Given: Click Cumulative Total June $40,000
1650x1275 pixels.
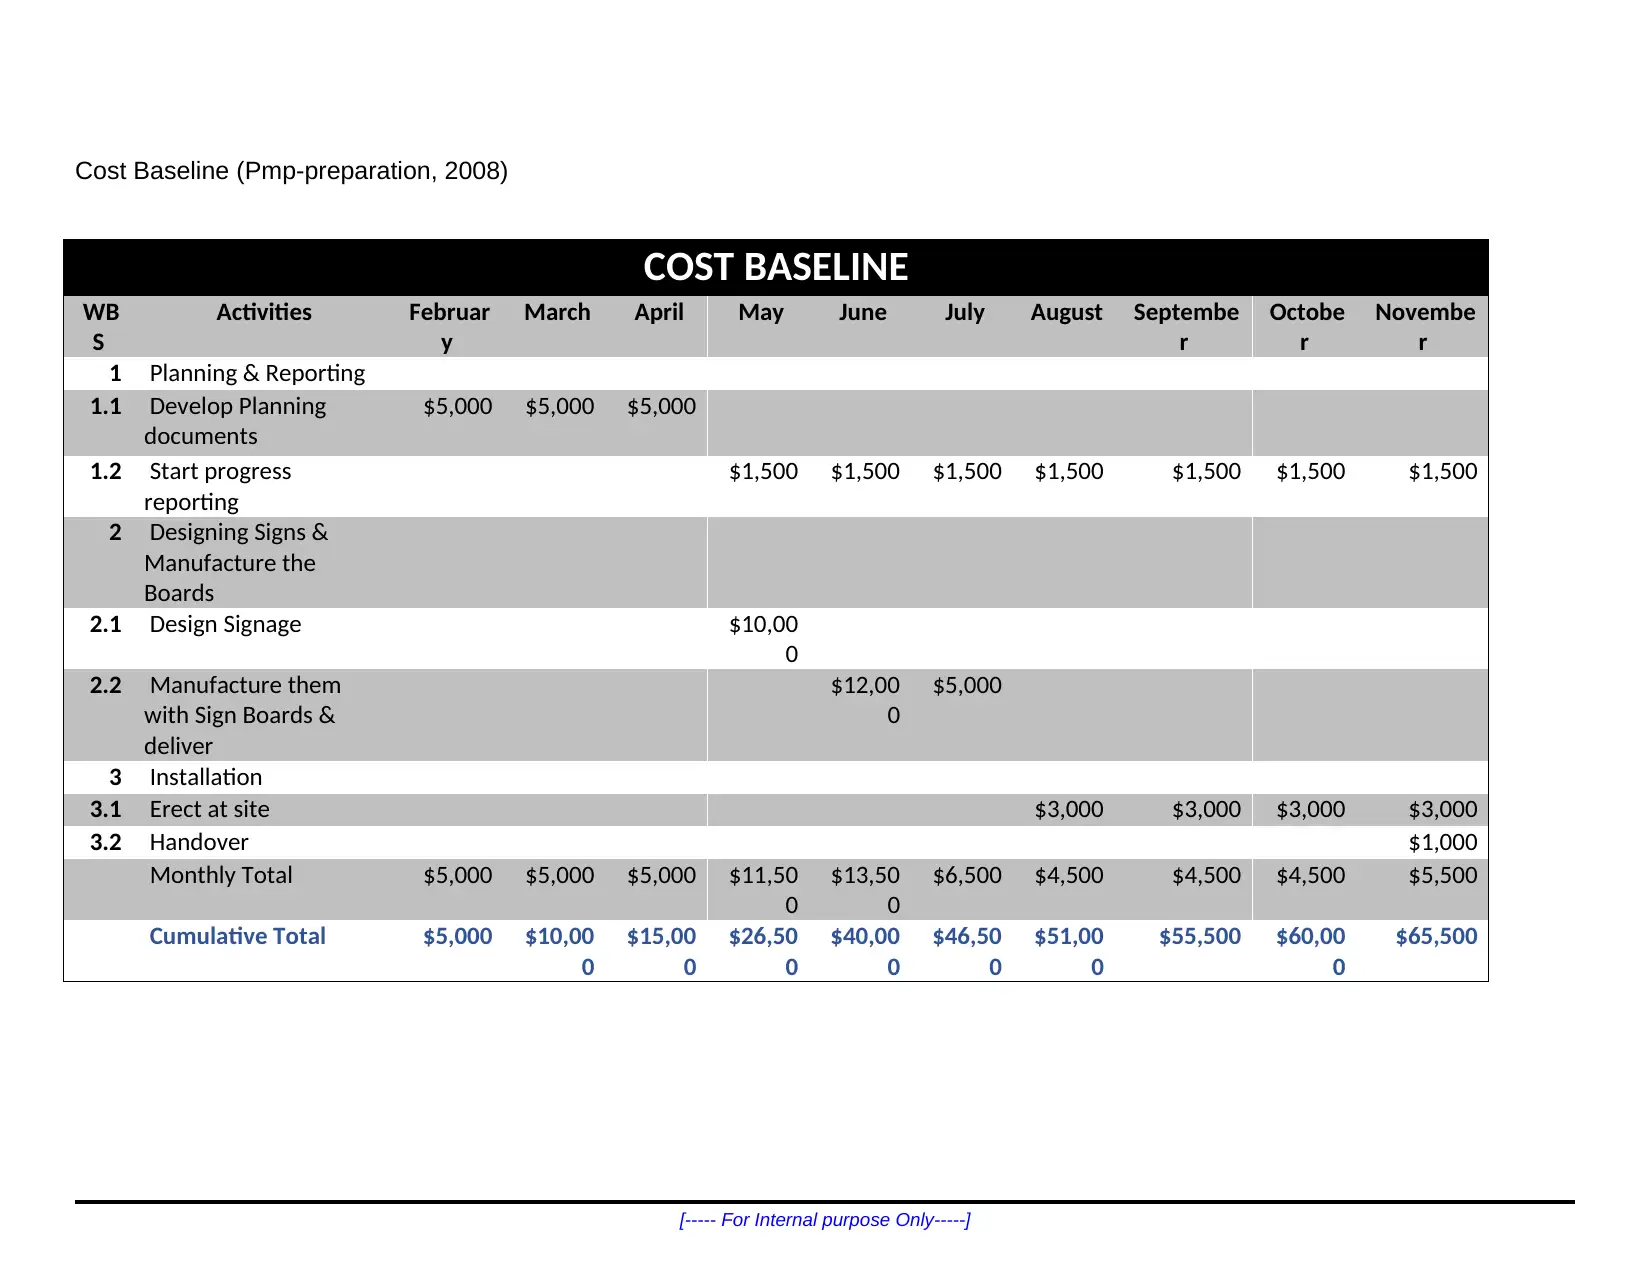Looking at the screenshot, I should pyautogui.click(x=866, y=951).
